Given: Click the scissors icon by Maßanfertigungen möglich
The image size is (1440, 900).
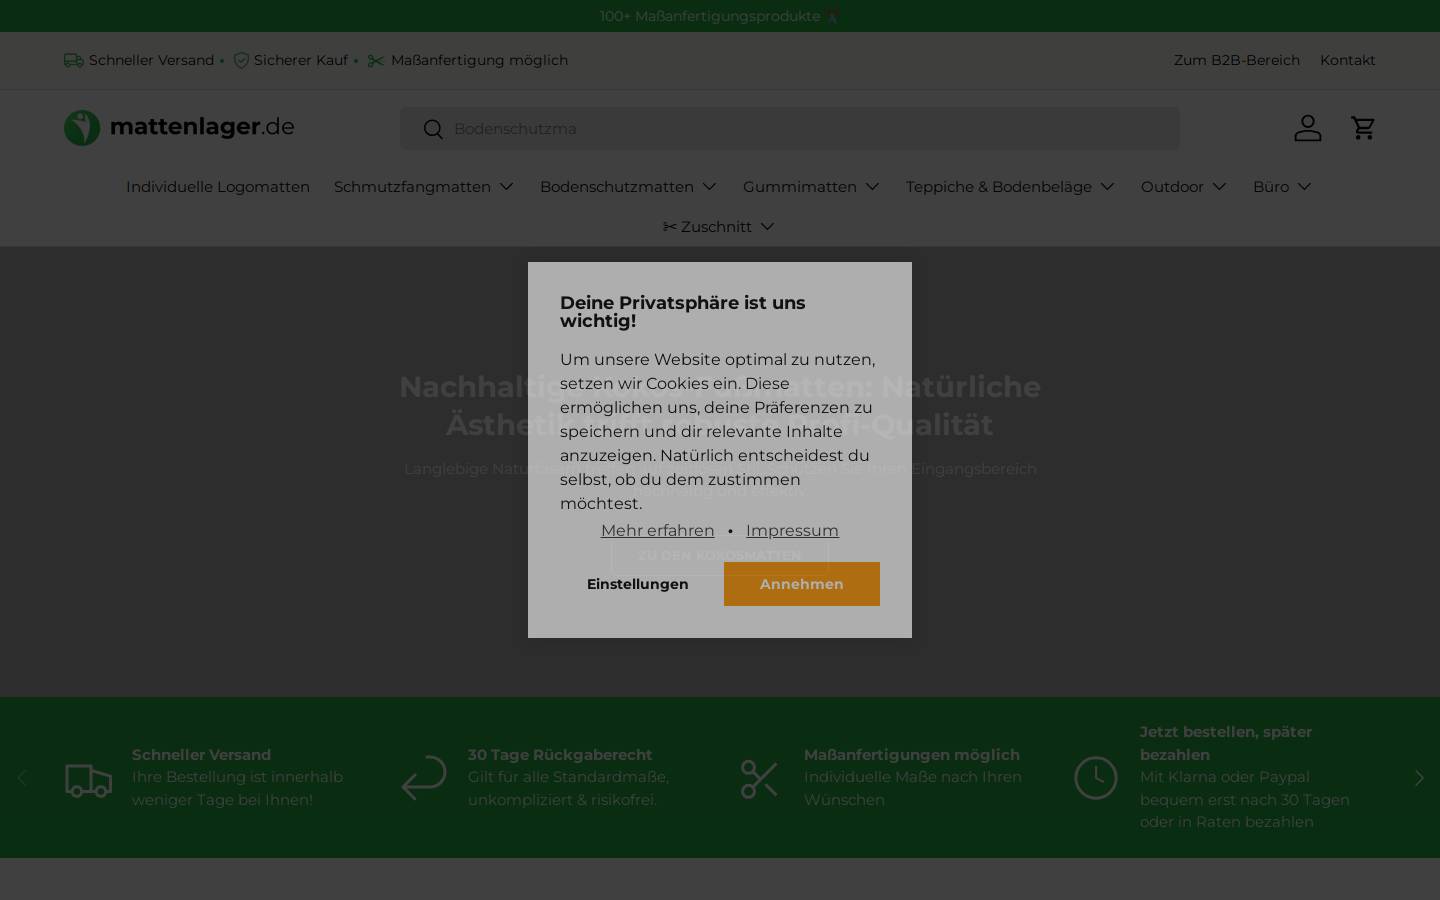Looking at the screenshot, I should (x=759, y=779).
